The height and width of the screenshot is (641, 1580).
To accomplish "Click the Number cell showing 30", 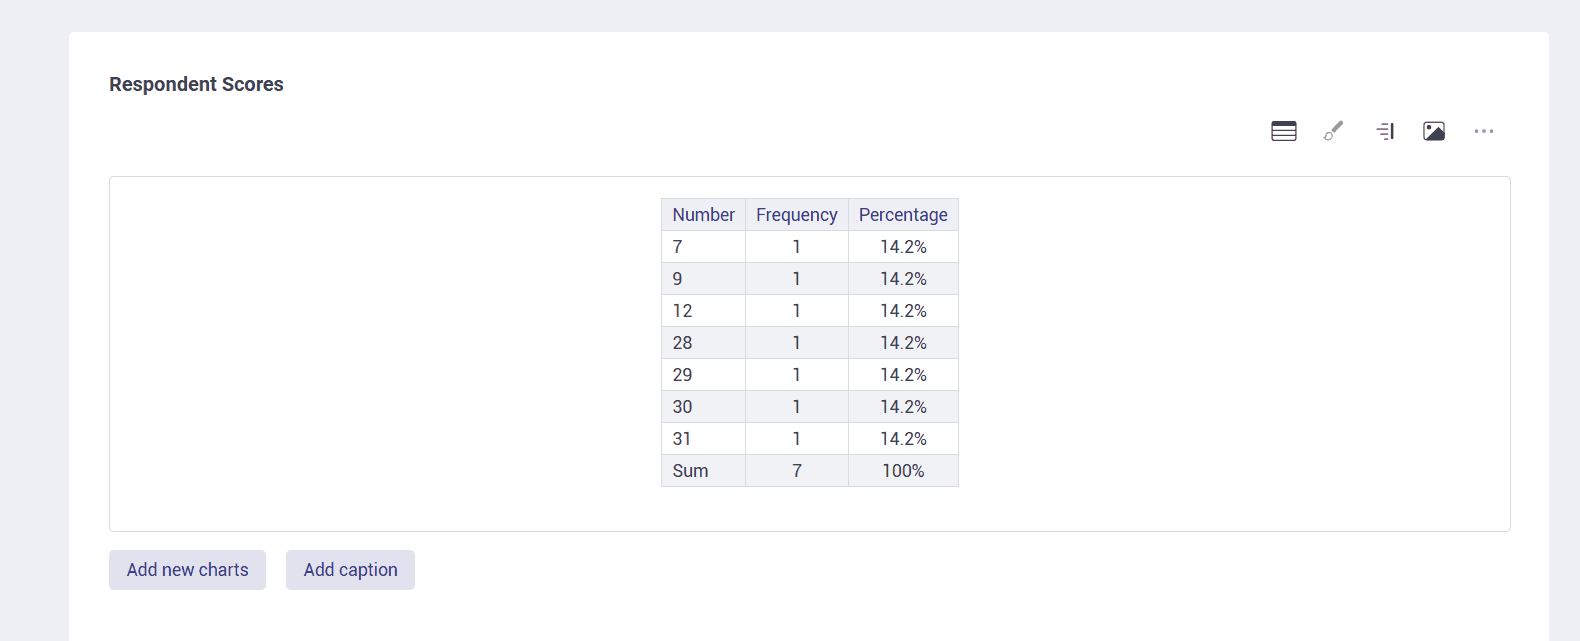I will click(703, 407).
